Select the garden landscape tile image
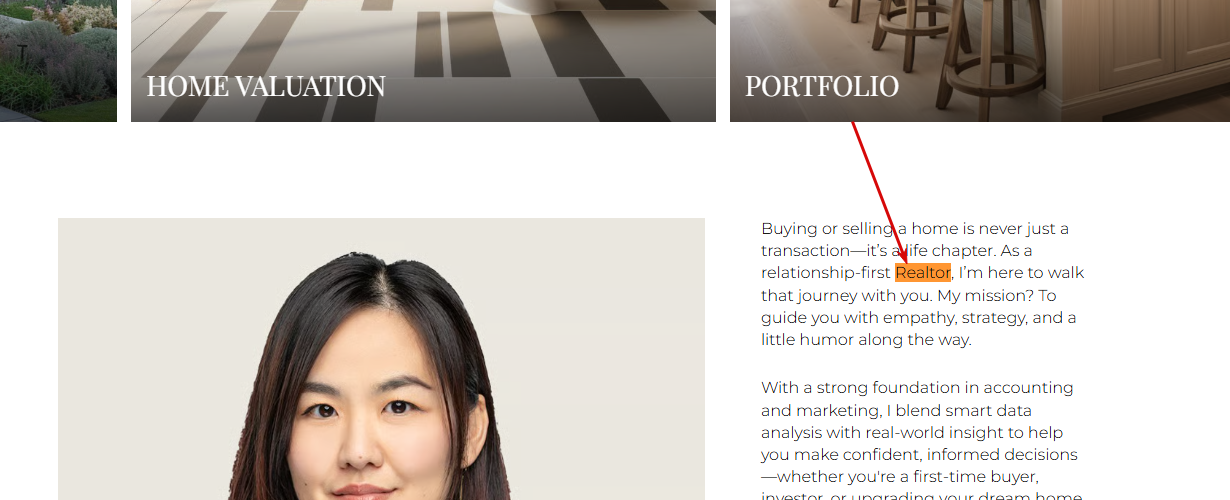Viewport: 1230px width, 500px height. (x=58, y=61)
